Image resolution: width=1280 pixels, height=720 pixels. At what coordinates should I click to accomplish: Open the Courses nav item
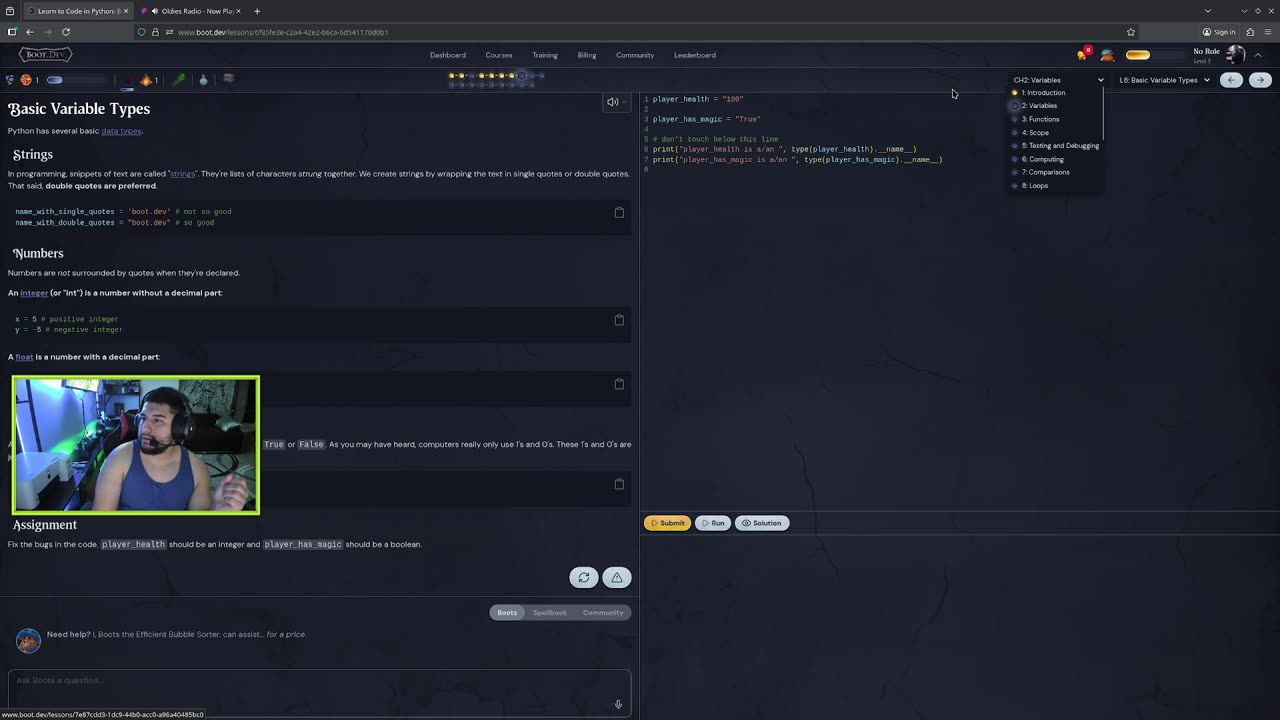[x=499, y=55]
